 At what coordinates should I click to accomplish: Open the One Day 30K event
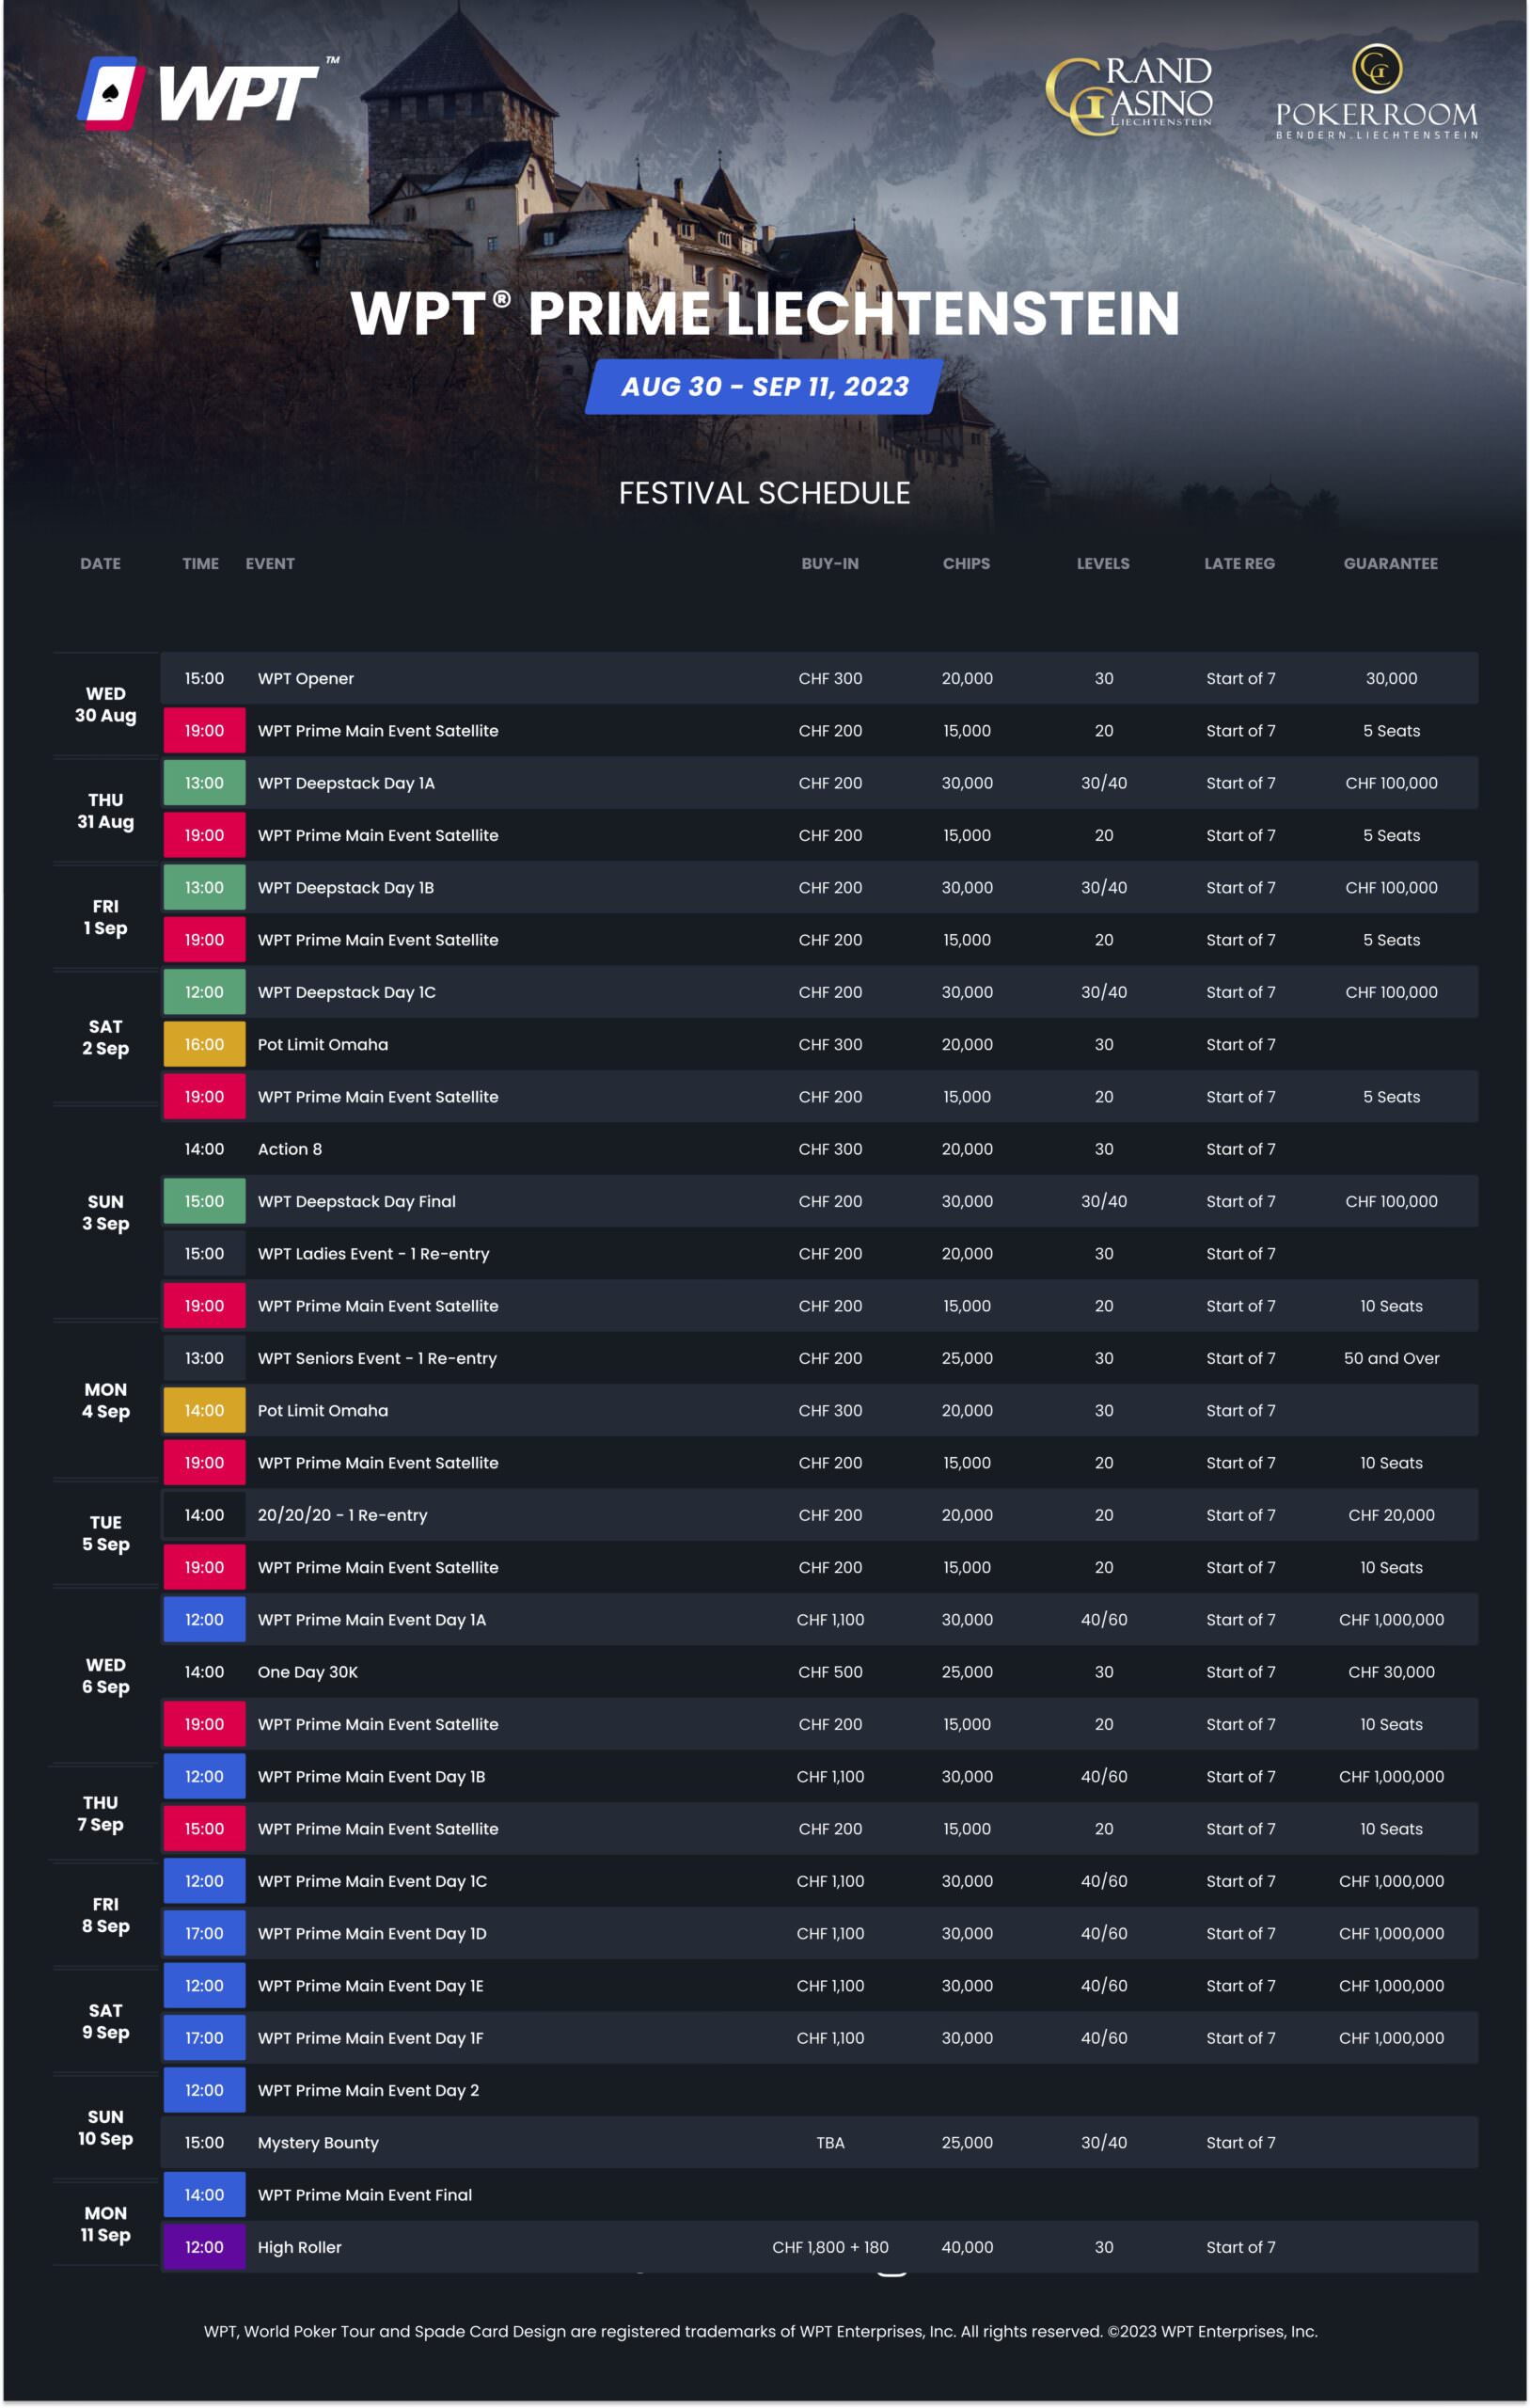click(308, 1673)
